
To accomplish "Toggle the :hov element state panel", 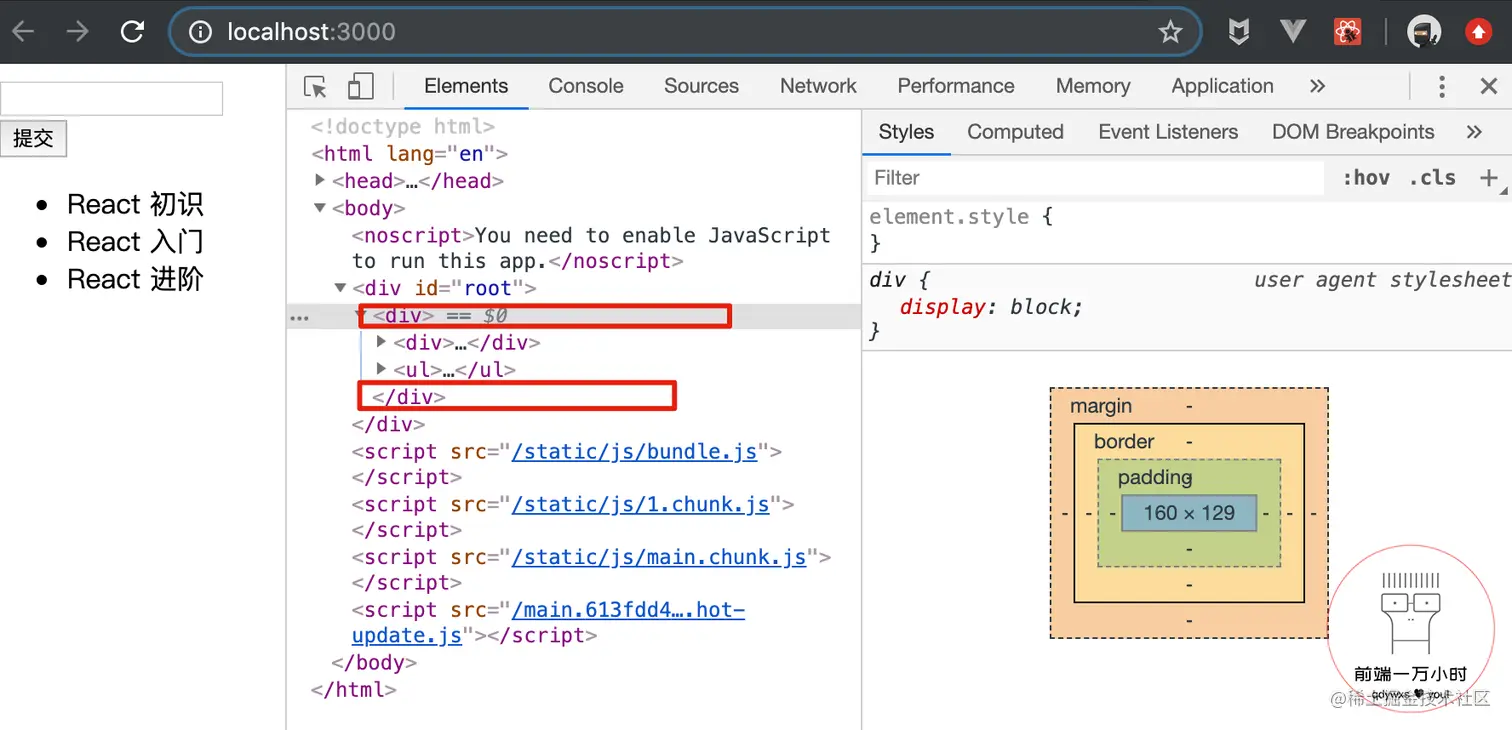I will (1366, 178).
